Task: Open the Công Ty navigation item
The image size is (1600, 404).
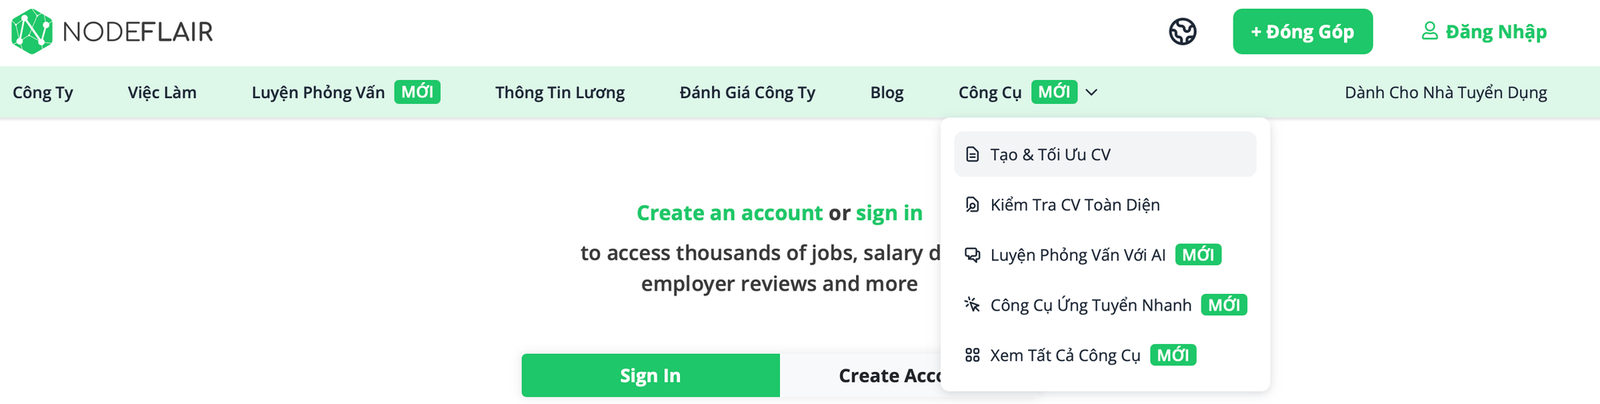Action: coord(43,93)
